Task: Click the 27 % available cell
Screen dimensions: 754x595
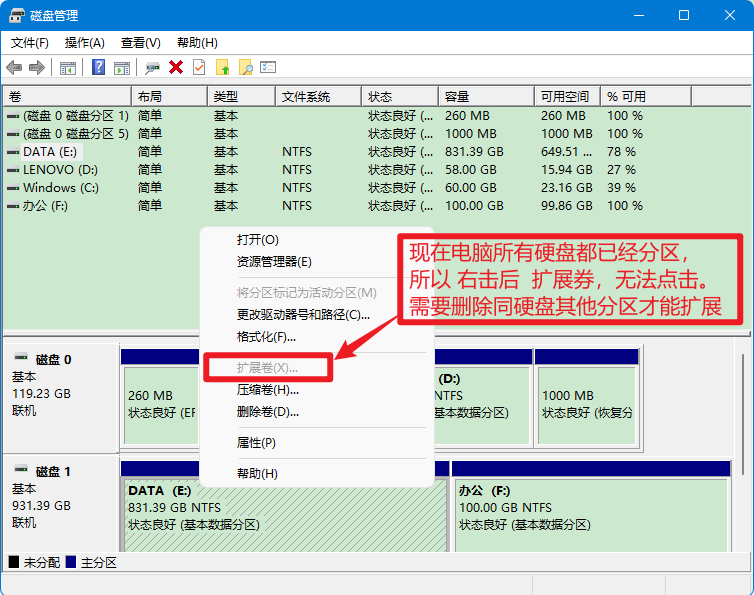Action: tap(621, 170)
